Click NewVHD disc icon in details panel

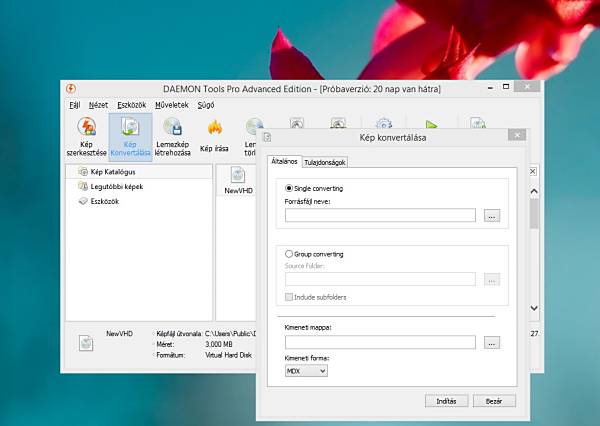(86, 343)
